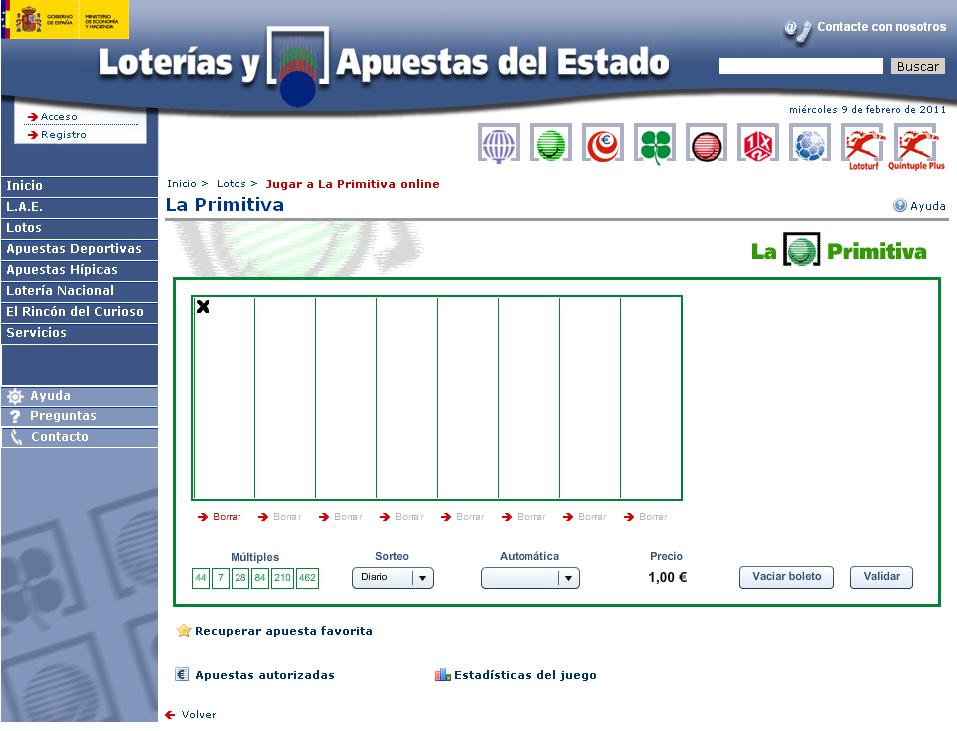Click breadcrumb text Jugar a La Primitiva online
The width and height of the screenshot is (957, 731).
point(352,184)
